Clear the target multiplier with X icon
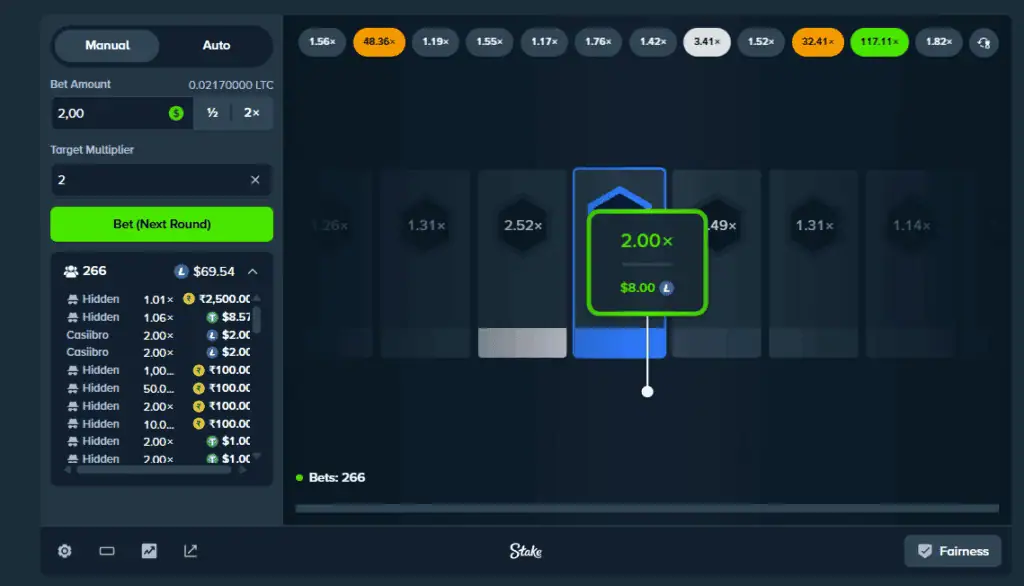The width and height of the screenshot is (1024, 586). (x=255, y=180)
